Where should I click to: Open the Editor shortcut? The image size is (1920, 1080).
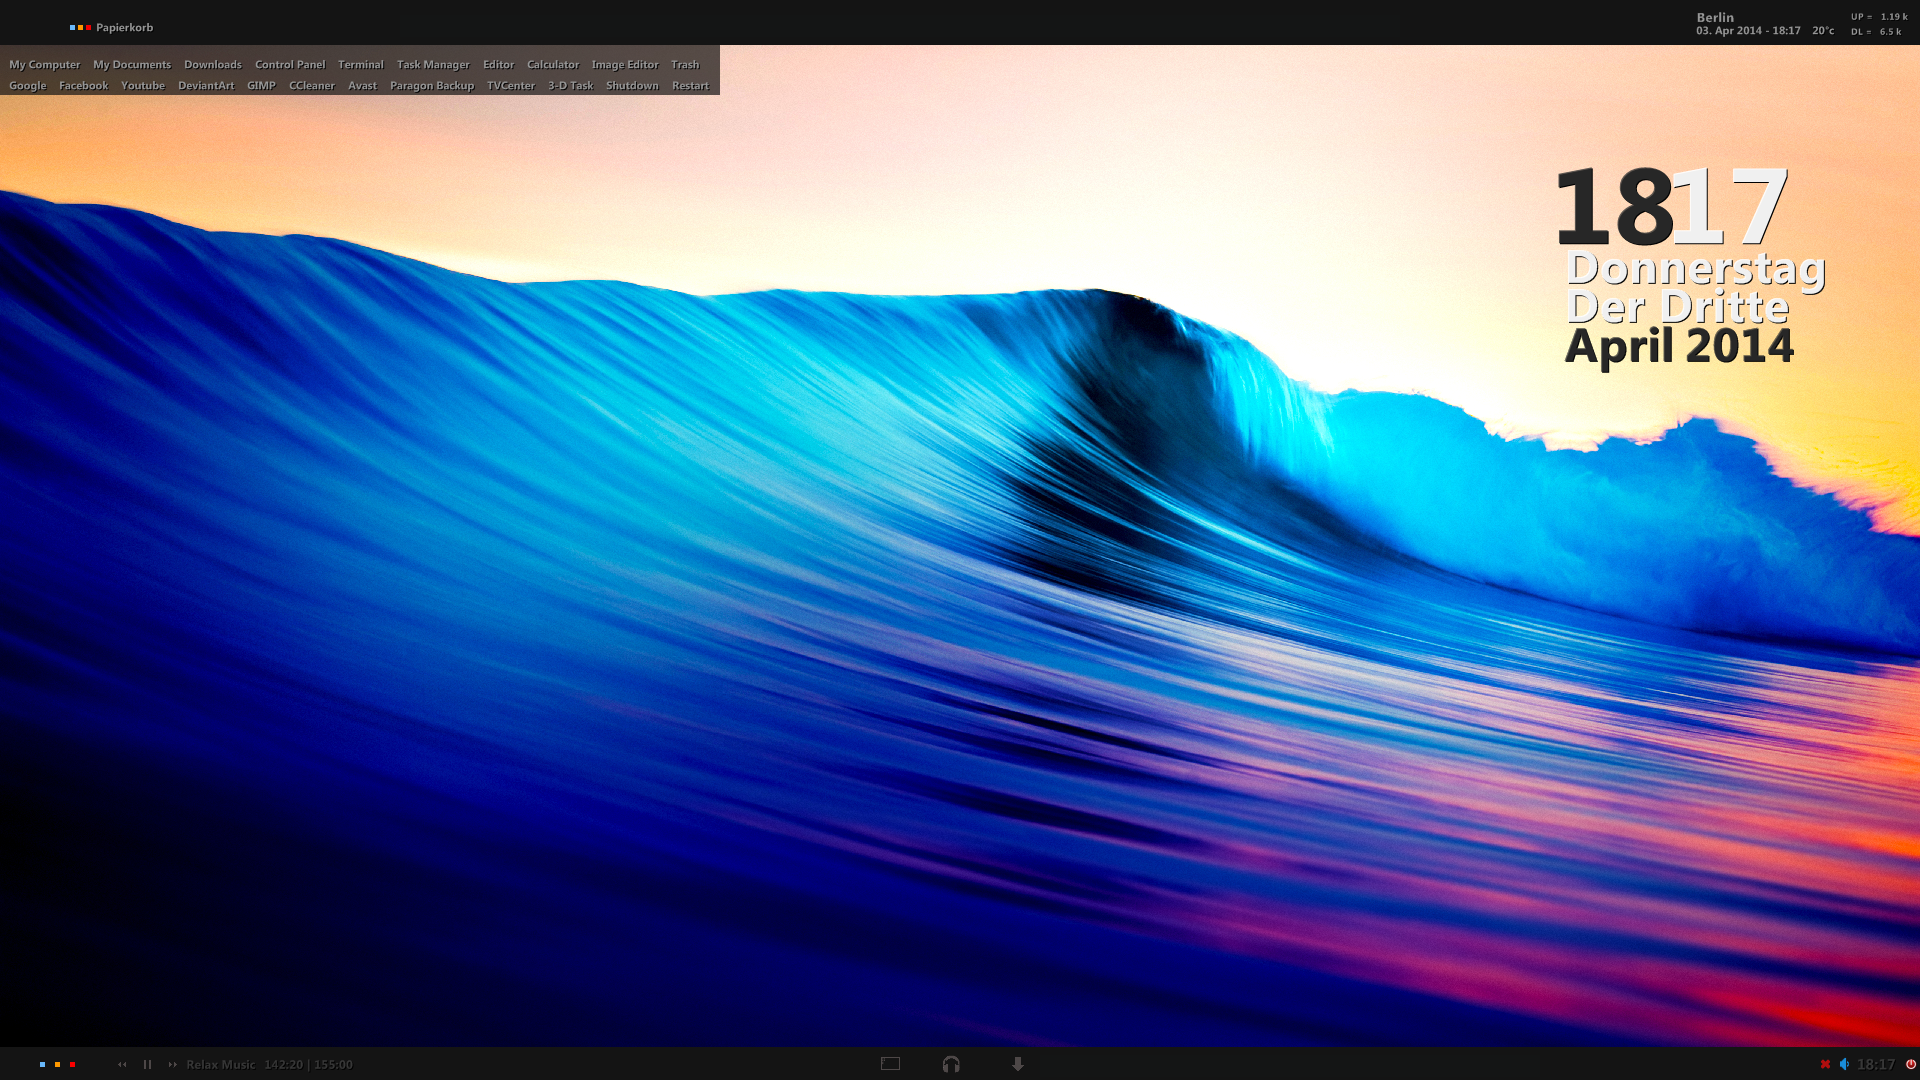499,64
